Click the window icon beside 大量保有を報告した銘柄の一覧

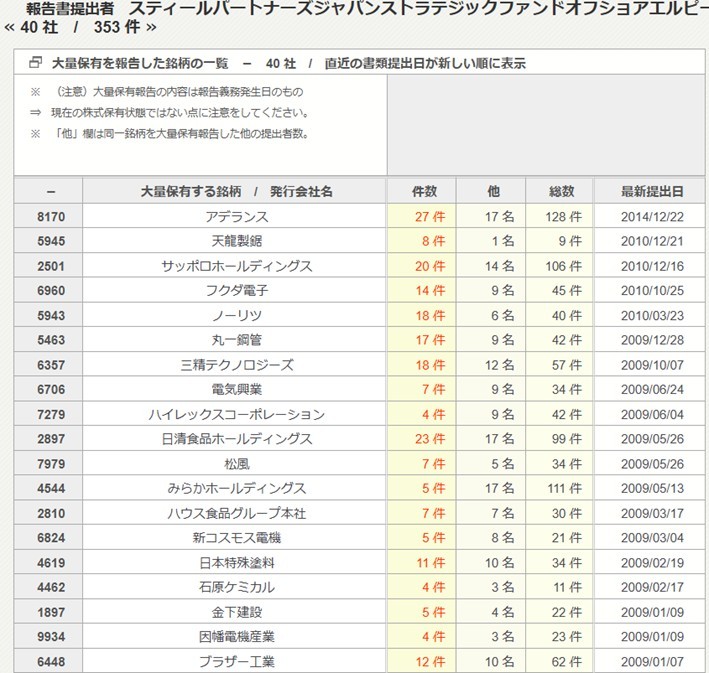pyautogui.click(x=35, y=63)
